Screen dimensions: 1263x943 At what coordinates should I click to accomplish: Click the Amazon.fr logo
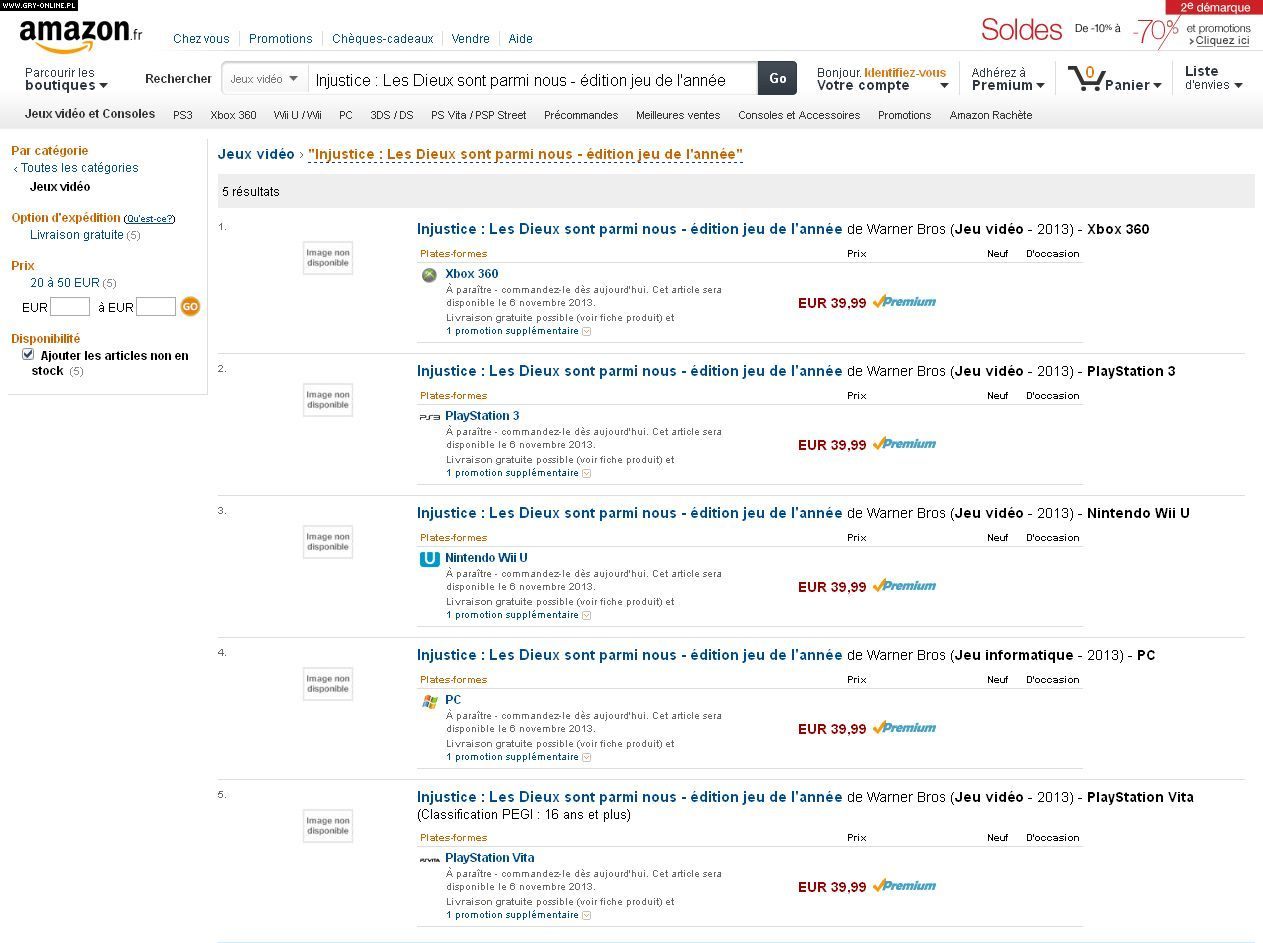click(x=80, y=36)
